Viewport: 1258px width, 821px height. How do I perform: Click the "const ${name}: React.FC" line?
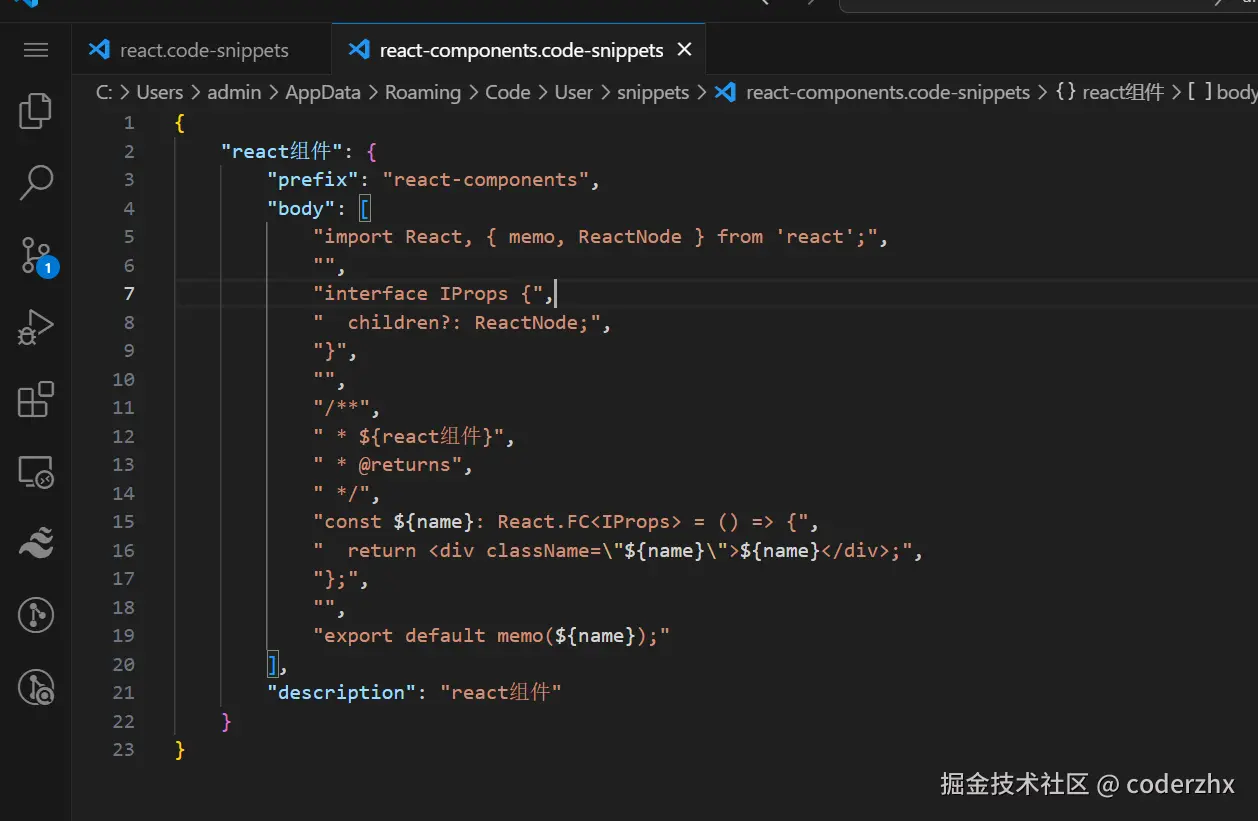click(566, 522)
